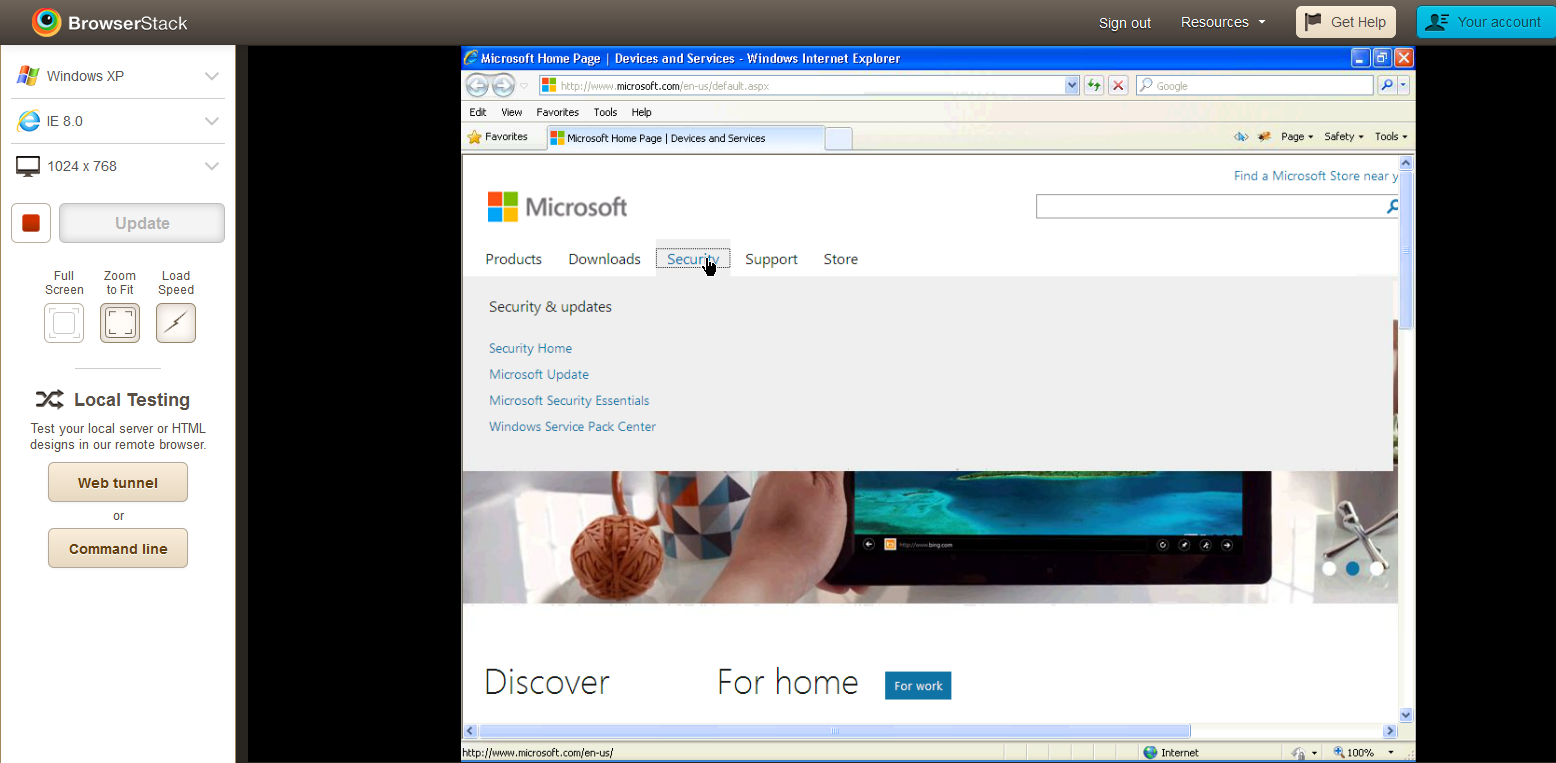Click the red stop session button
Image resolution: width=1556 pixels, height=763 pixels.
(x=31, y=223)
